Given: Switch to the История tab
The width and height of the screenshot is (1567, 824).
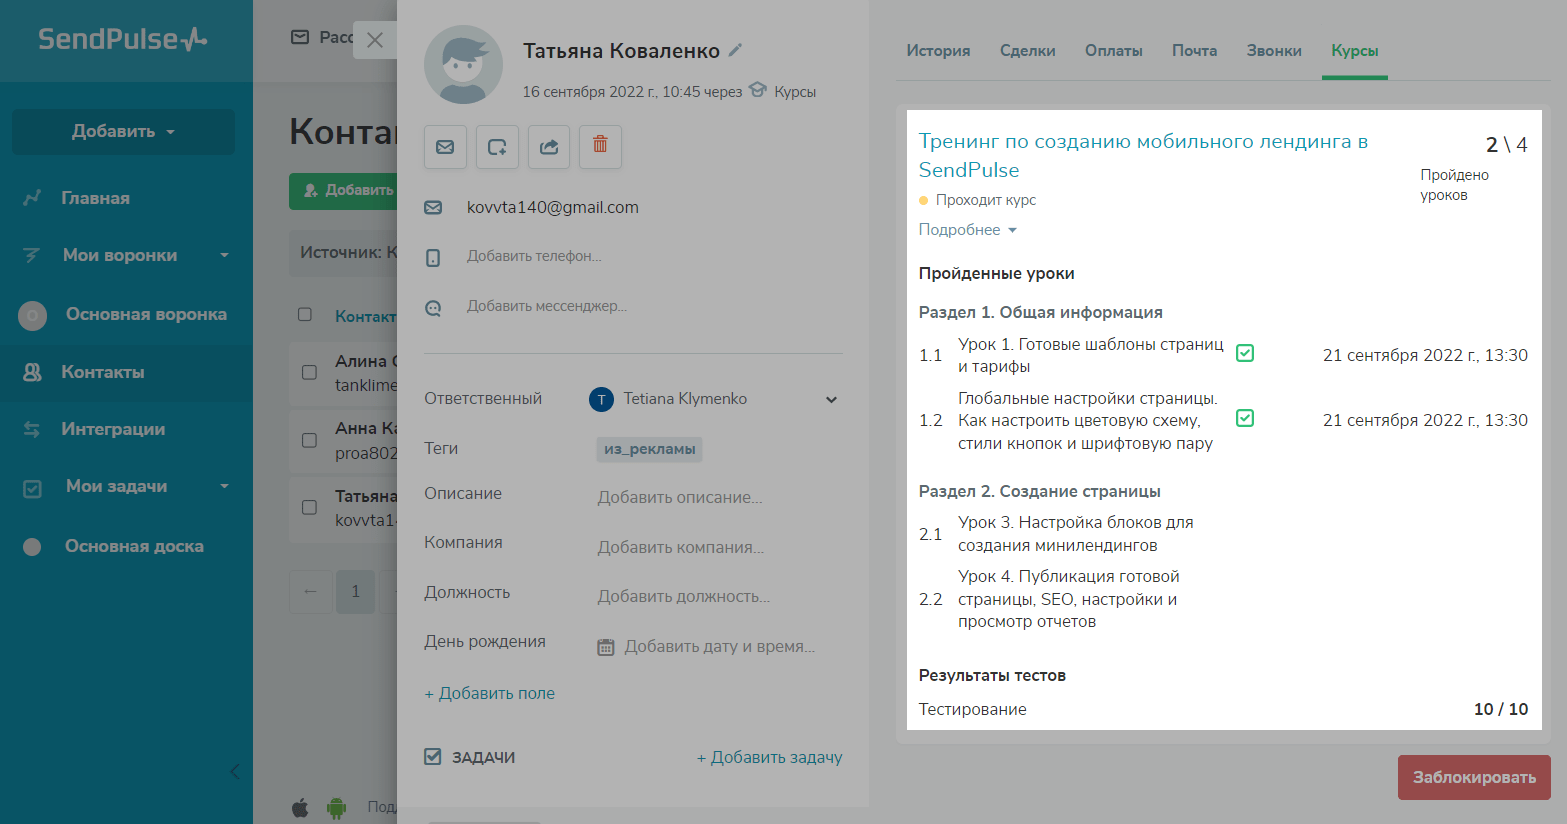Looking at the screenshot, I should (938, 51).
